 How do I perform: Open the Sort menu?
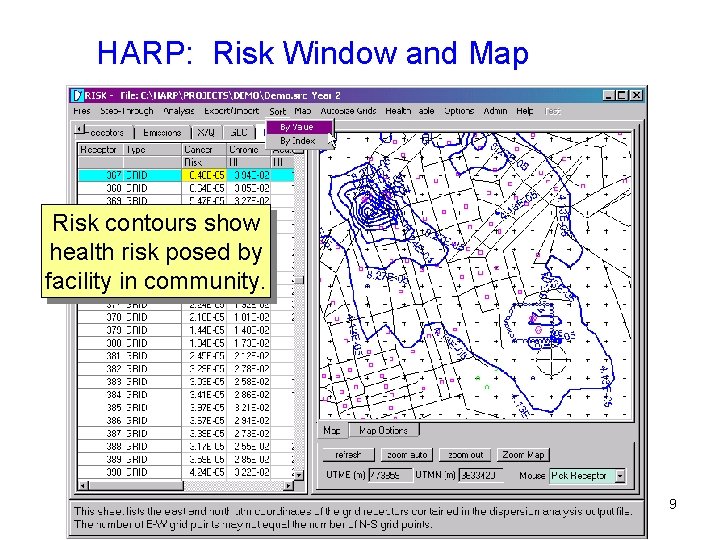277,111
